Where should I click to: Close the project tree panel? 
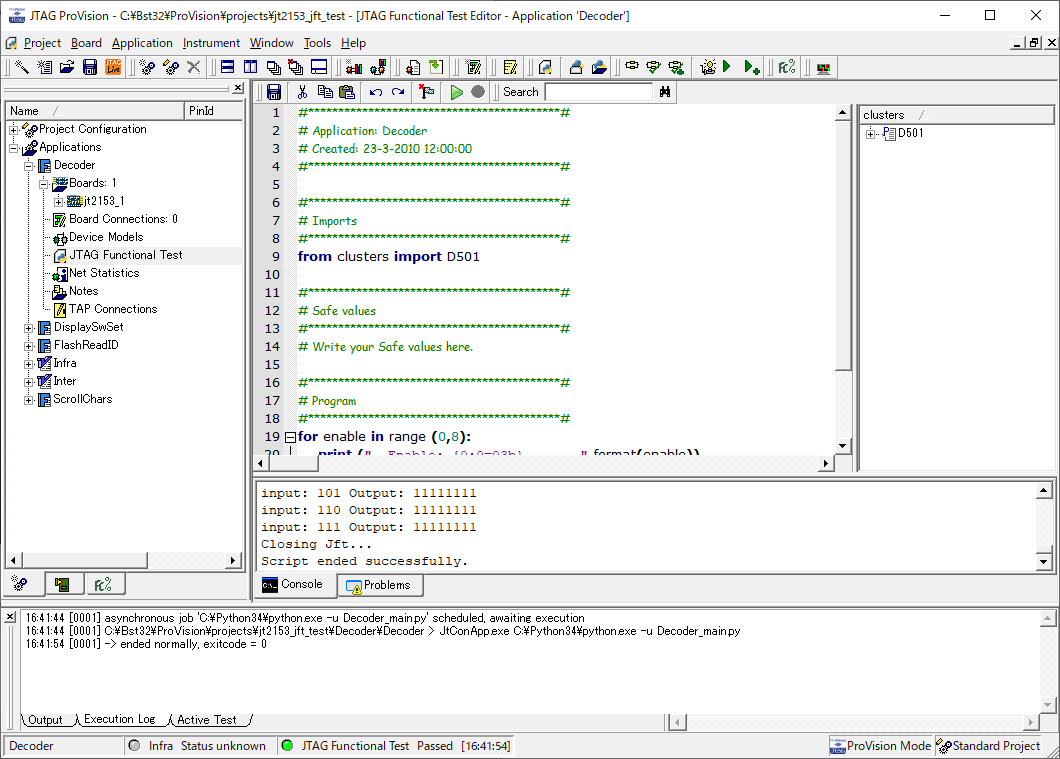coord(238,88)
